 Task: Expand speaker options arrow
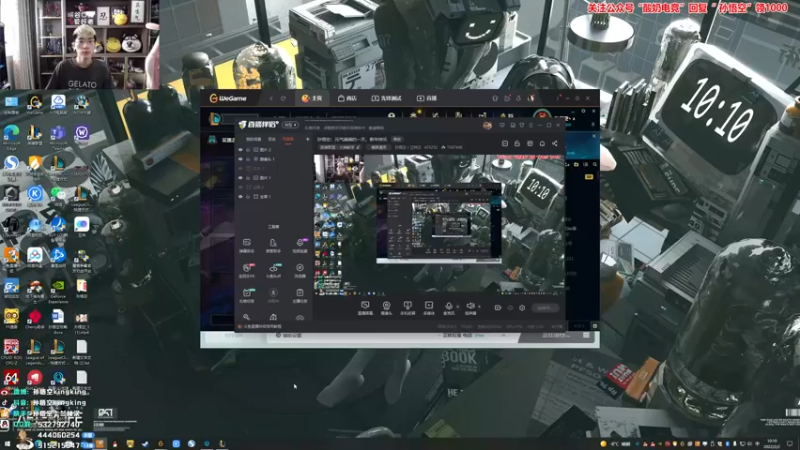479,307
